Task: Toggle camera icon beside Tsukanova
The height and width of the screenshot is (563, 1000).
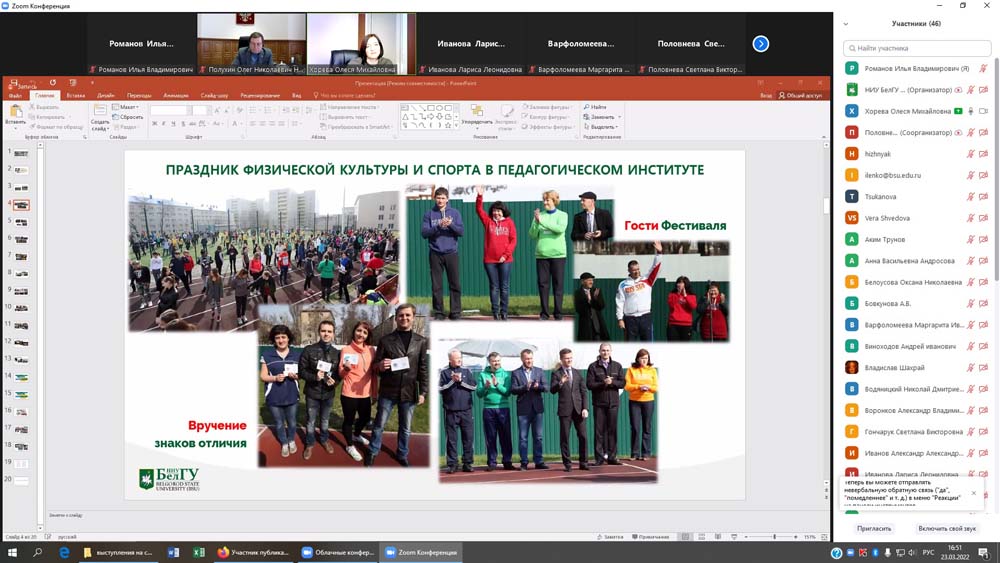Action: 983,196
